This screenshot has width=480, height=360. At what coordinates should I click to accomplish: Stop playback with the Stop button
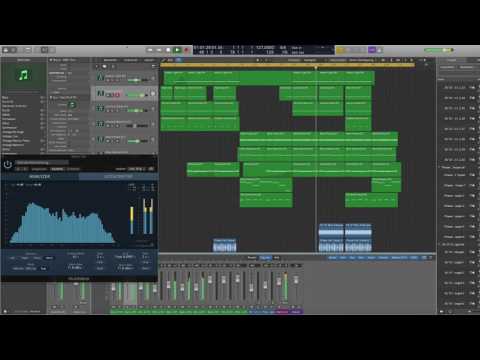(x=168, y=50)
